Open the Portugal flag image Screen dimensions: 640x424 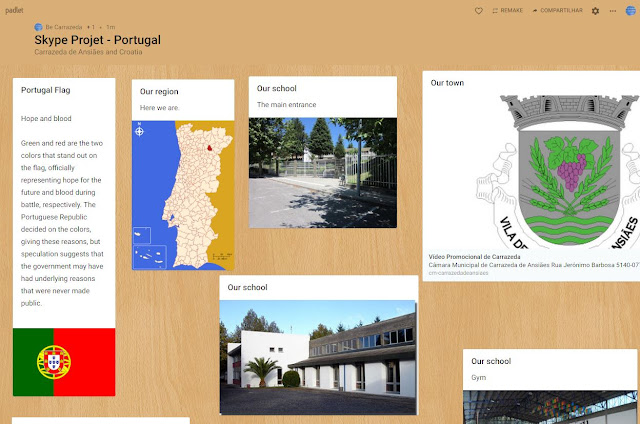click(x=64, y=362)
